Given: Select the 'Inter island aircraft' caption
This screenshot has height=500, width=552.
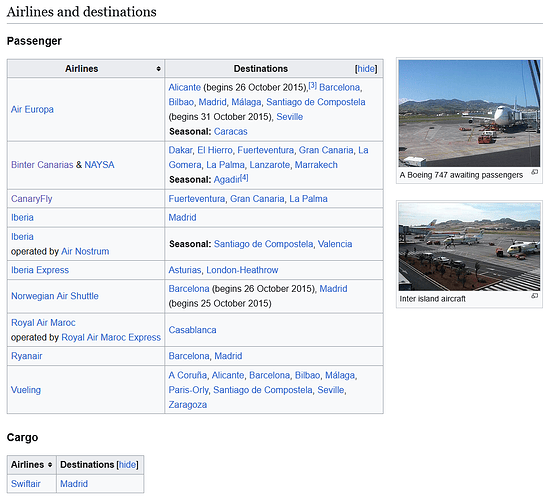Looking at the screenshot, I should [433, 299].
